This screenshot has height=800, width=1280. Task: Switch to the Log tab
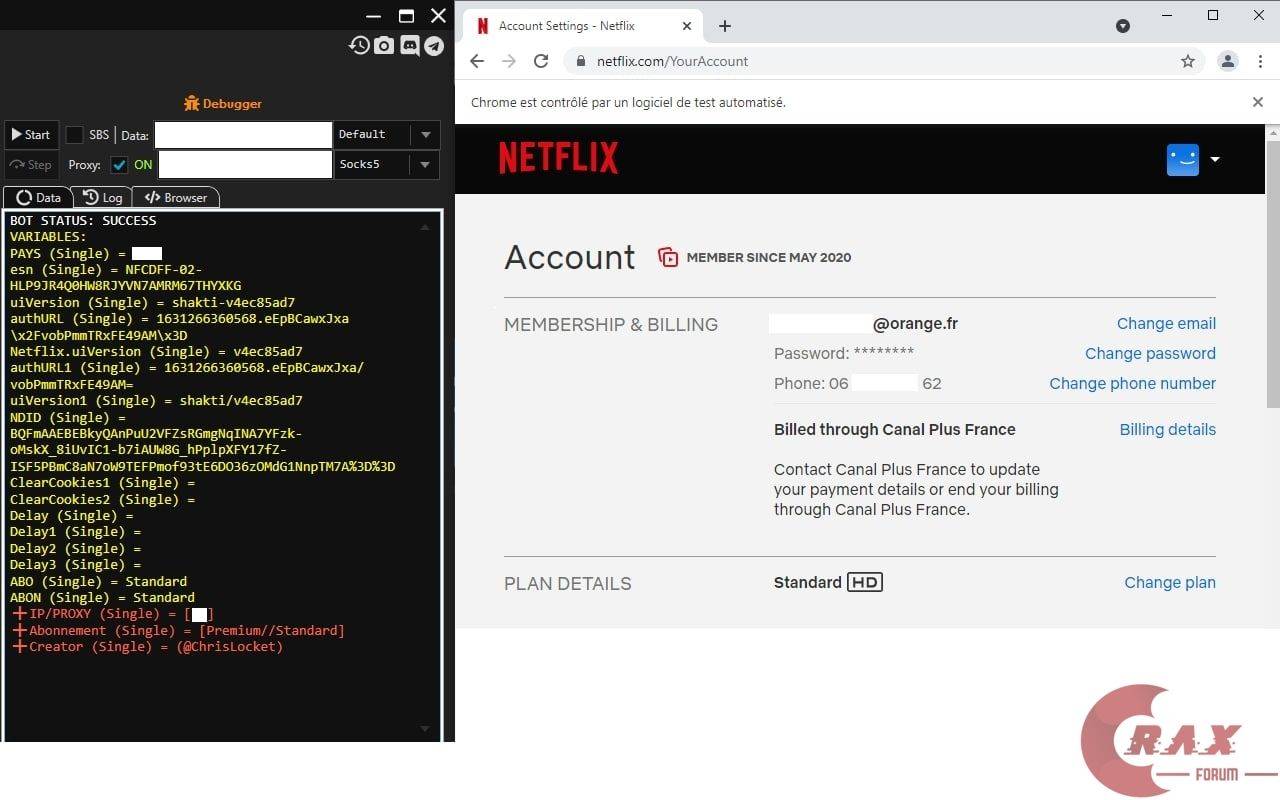[102, 197]
